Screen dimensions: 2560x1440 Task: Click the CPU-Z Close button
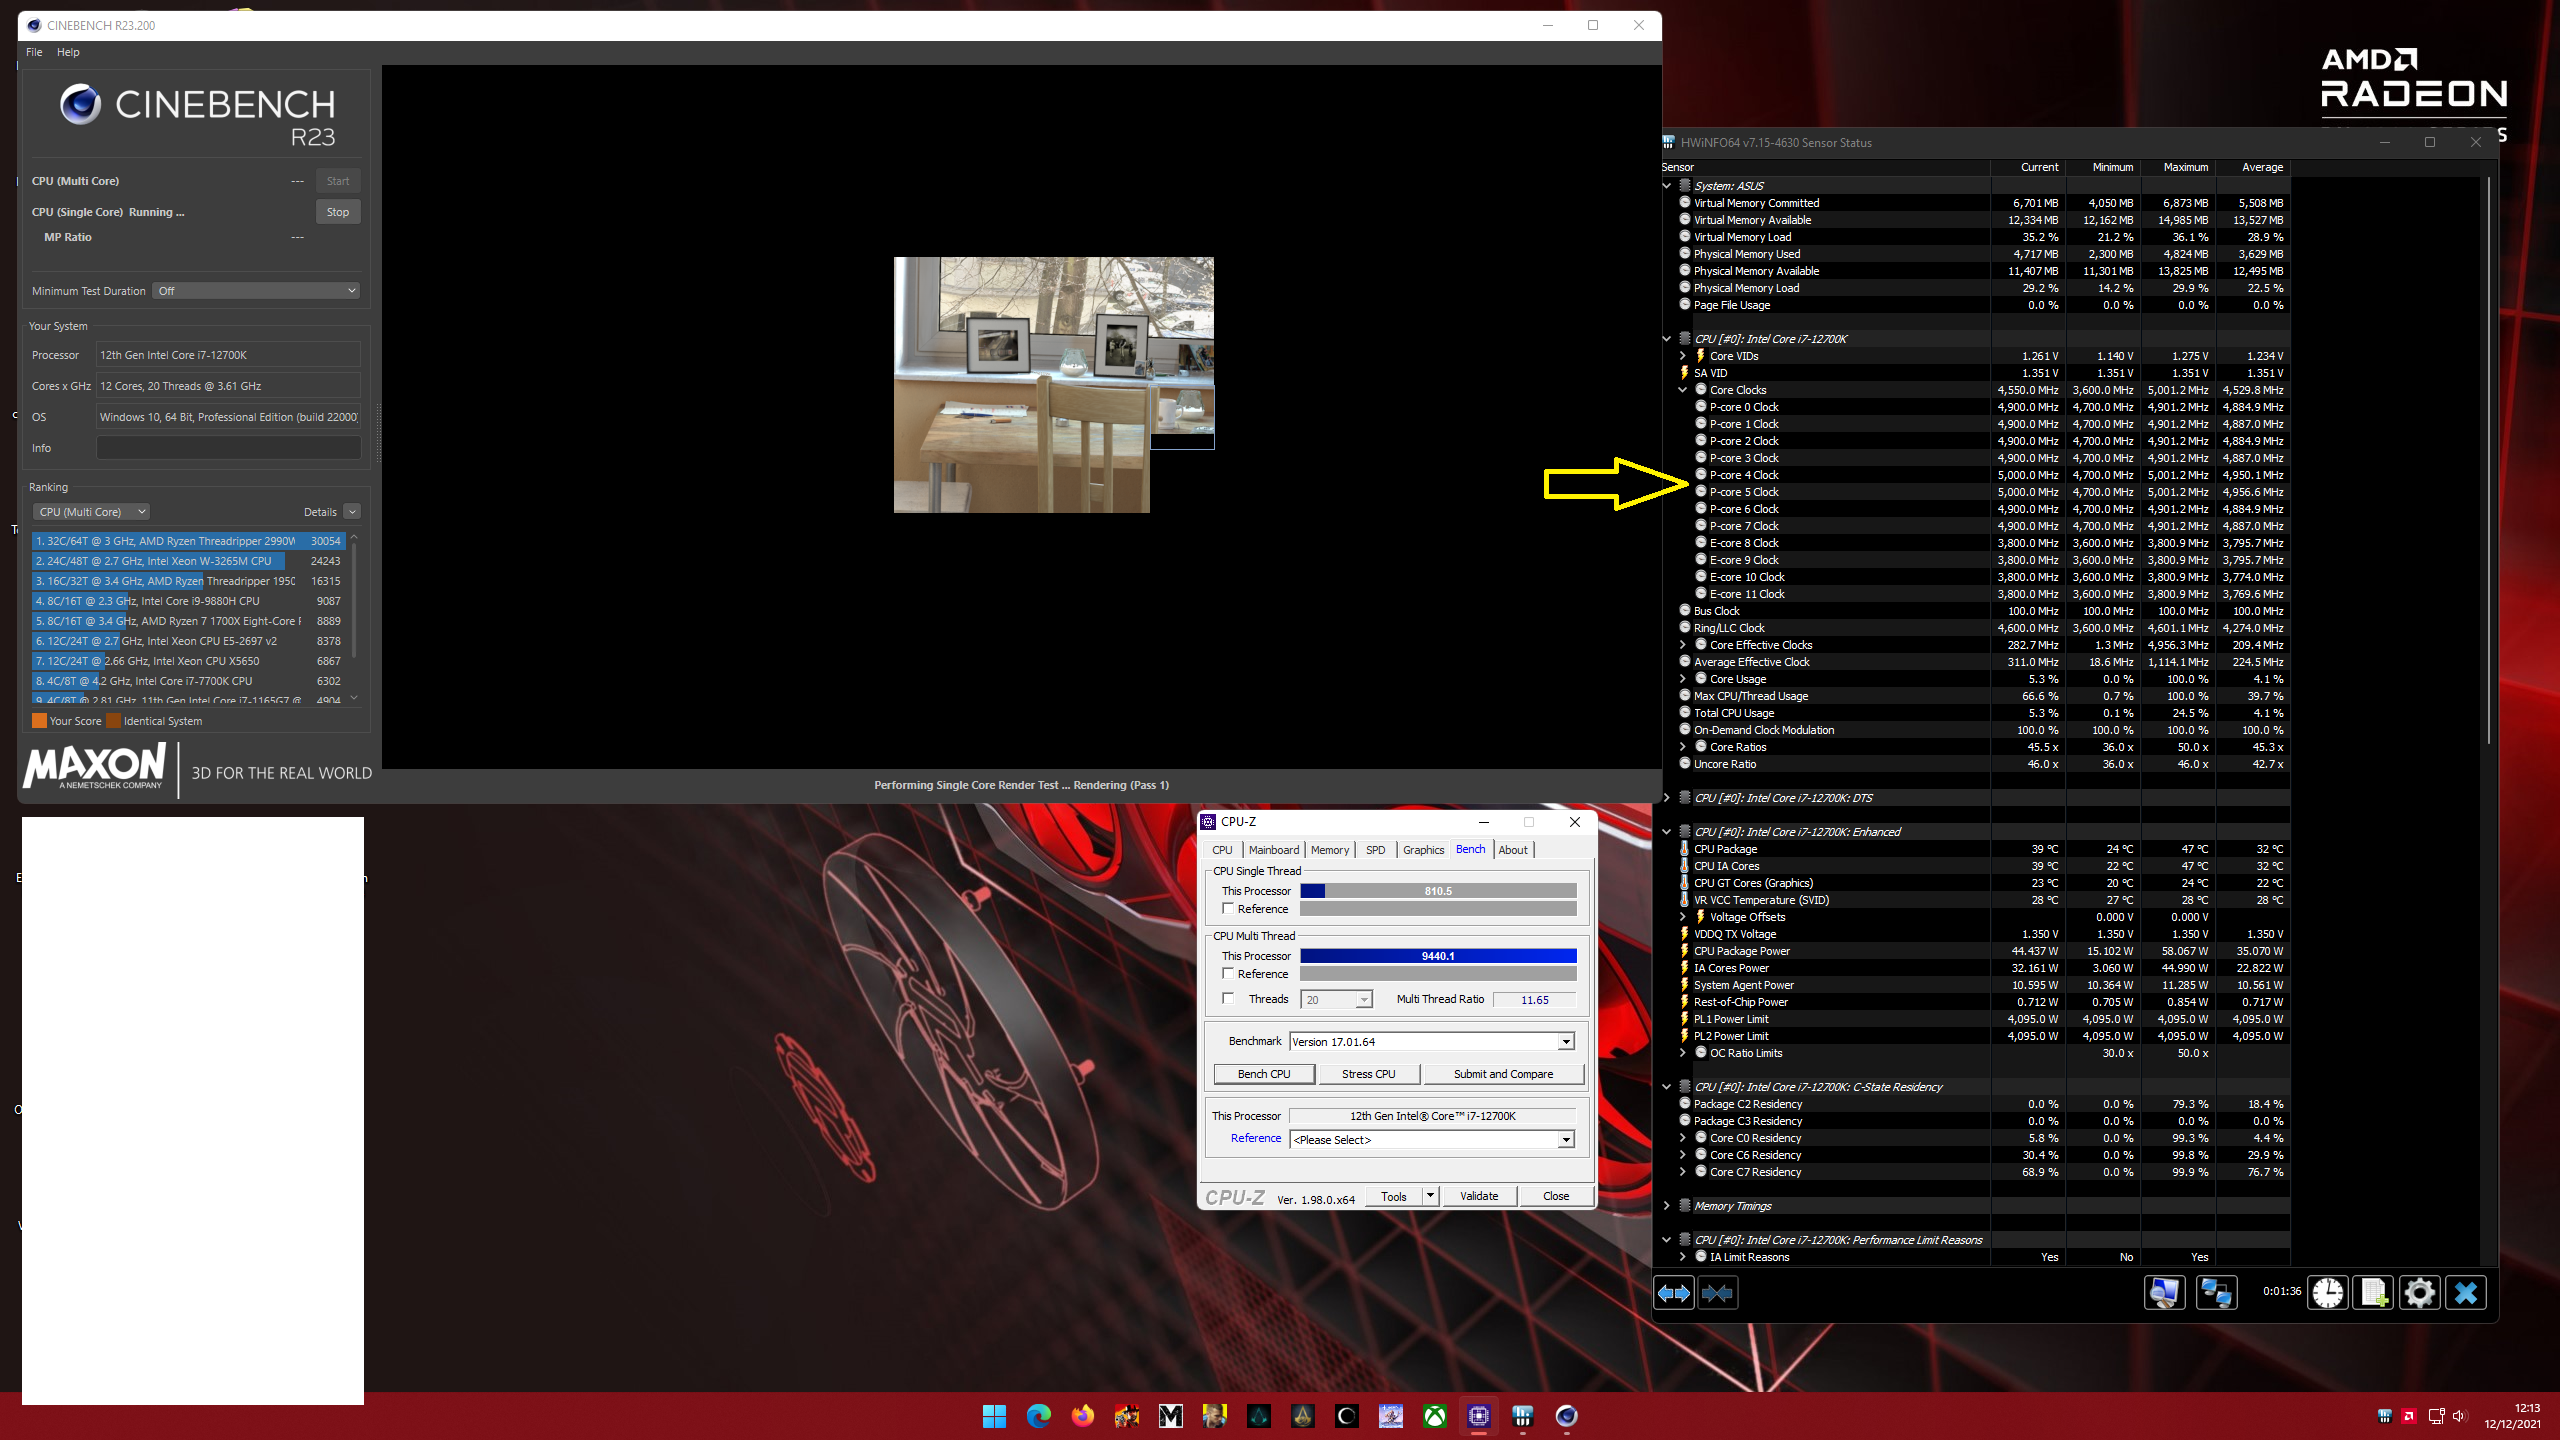coord(1556,1196)
